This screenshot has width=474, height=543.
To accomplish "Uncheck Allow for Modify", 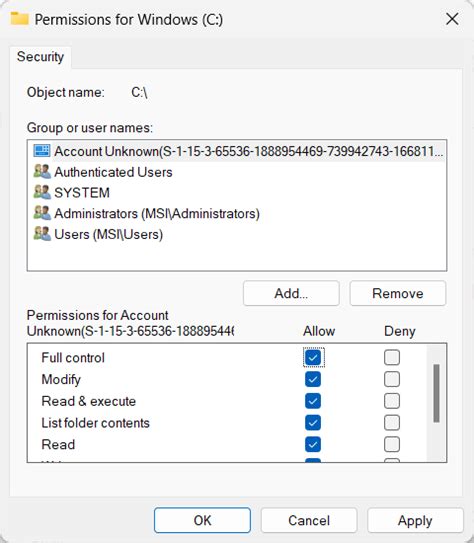I will [313, 379].
